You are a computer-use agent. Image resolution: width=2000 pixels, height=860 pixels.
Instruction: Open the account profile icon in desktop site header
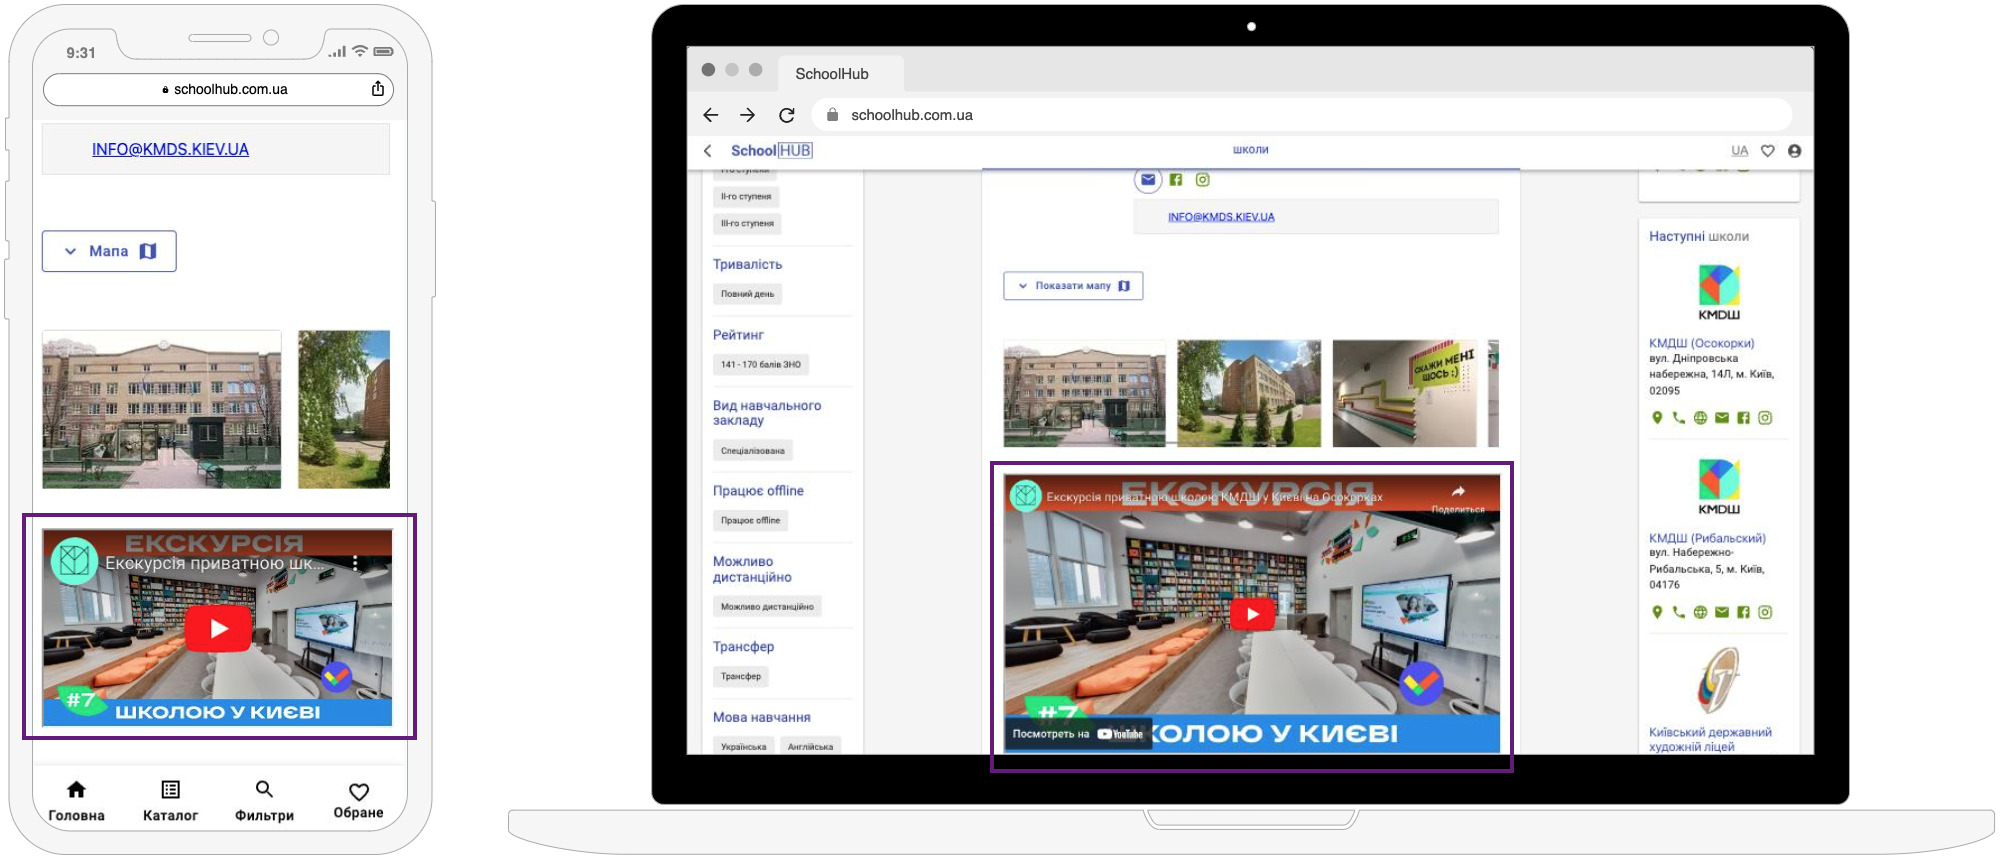point(1794,151)
